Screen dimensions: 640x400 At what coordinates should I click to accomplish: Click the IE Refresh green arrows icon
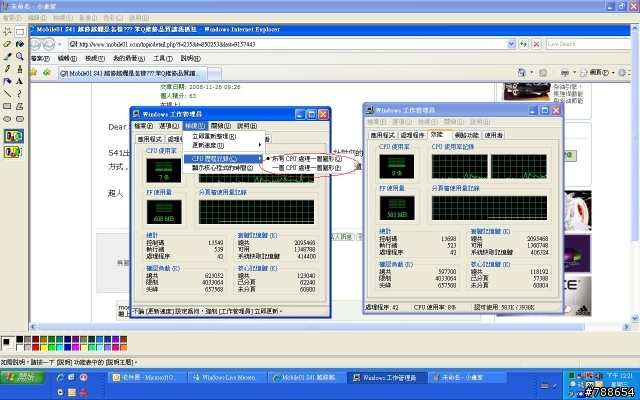pos(523,44)
